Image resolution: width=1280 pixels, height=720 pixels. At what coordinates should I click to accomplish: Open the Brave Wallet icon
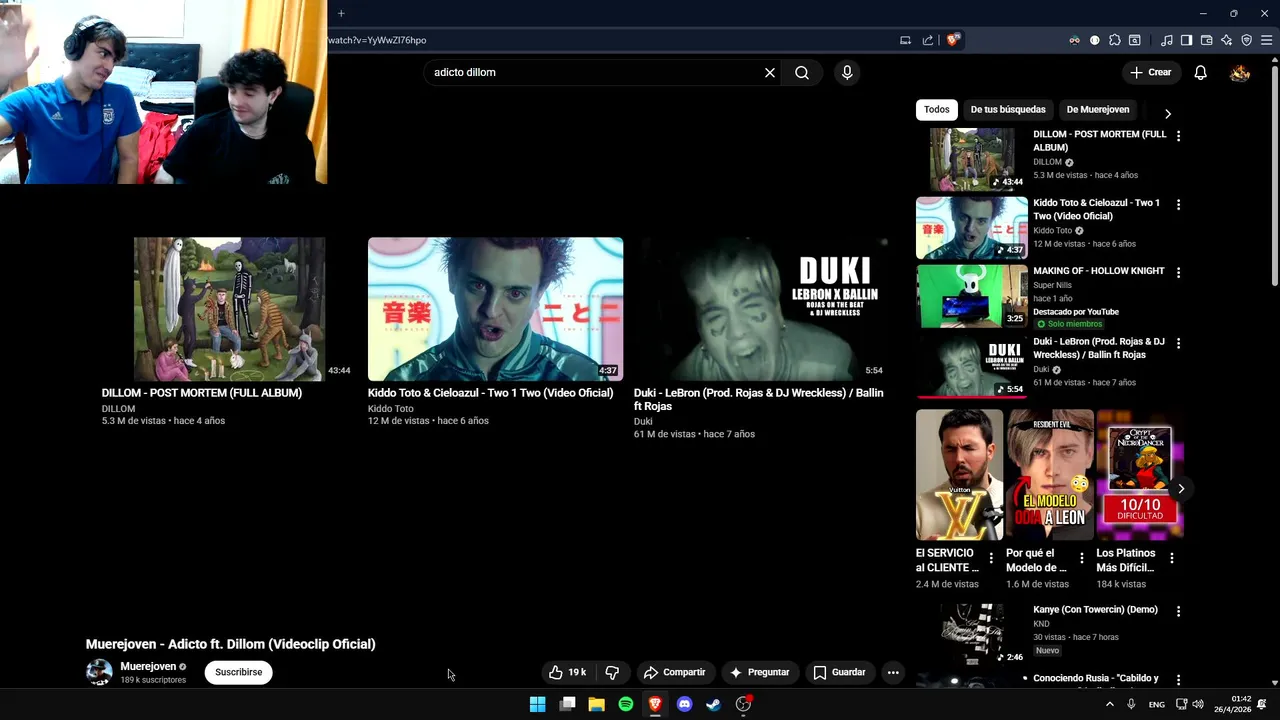coord(1206,40)
